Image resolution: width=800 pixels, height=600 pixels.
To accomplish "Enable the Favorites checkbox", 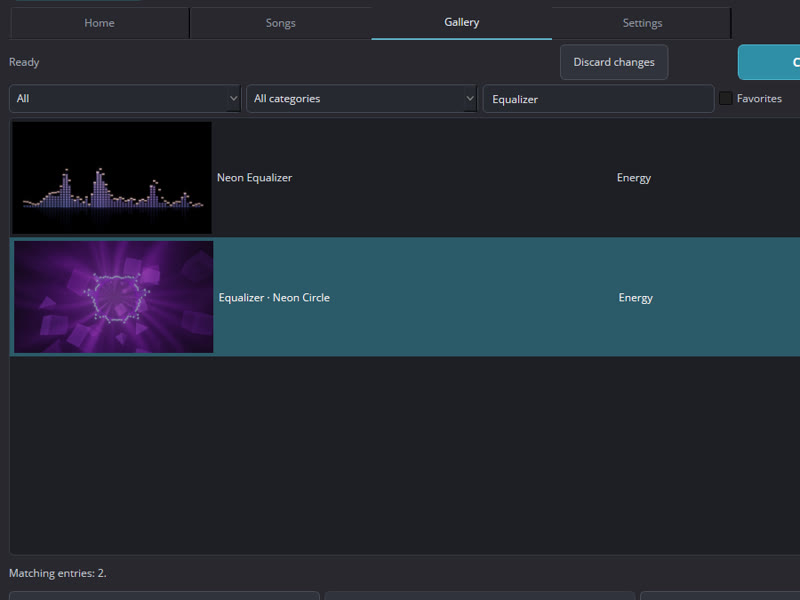I will point(725,98).
